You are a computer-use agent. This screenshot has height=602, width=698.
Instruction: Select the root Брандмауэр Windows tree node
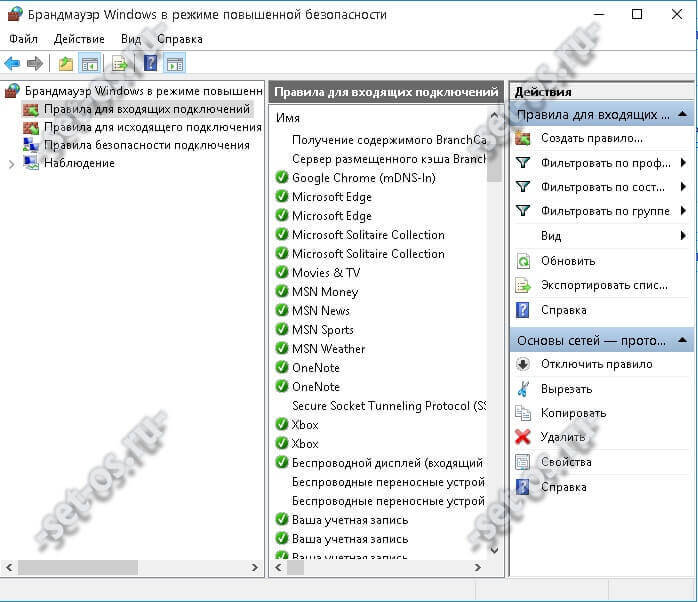tap(143, 91)
